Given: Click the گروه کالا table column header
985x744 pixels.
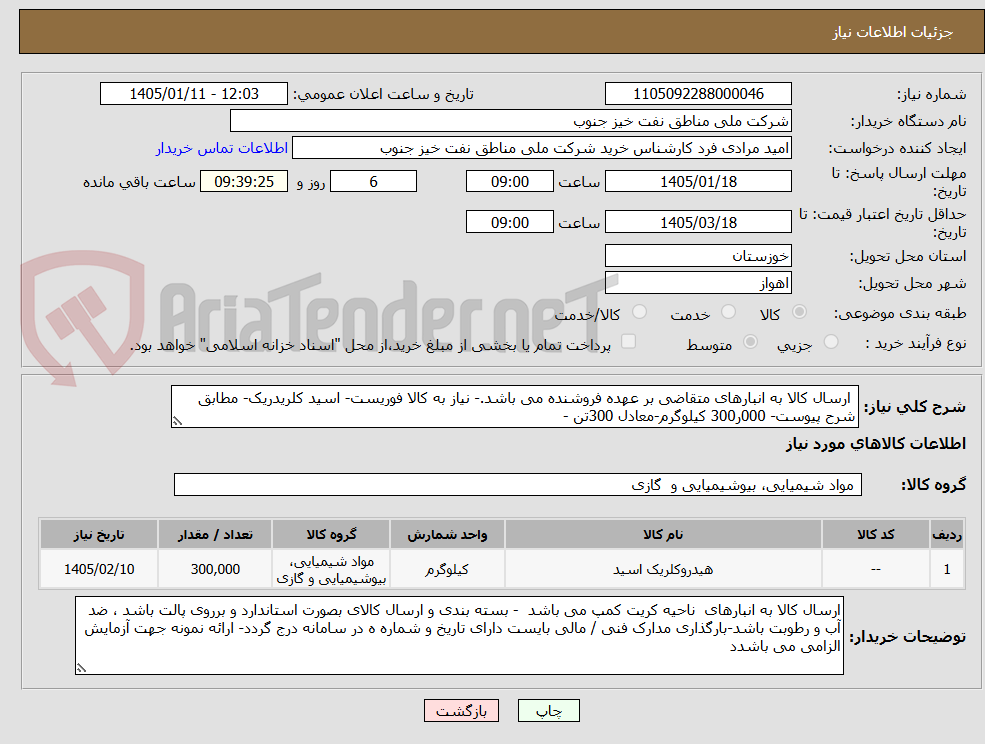Looking at the screenshot, I should coord(331,534).
